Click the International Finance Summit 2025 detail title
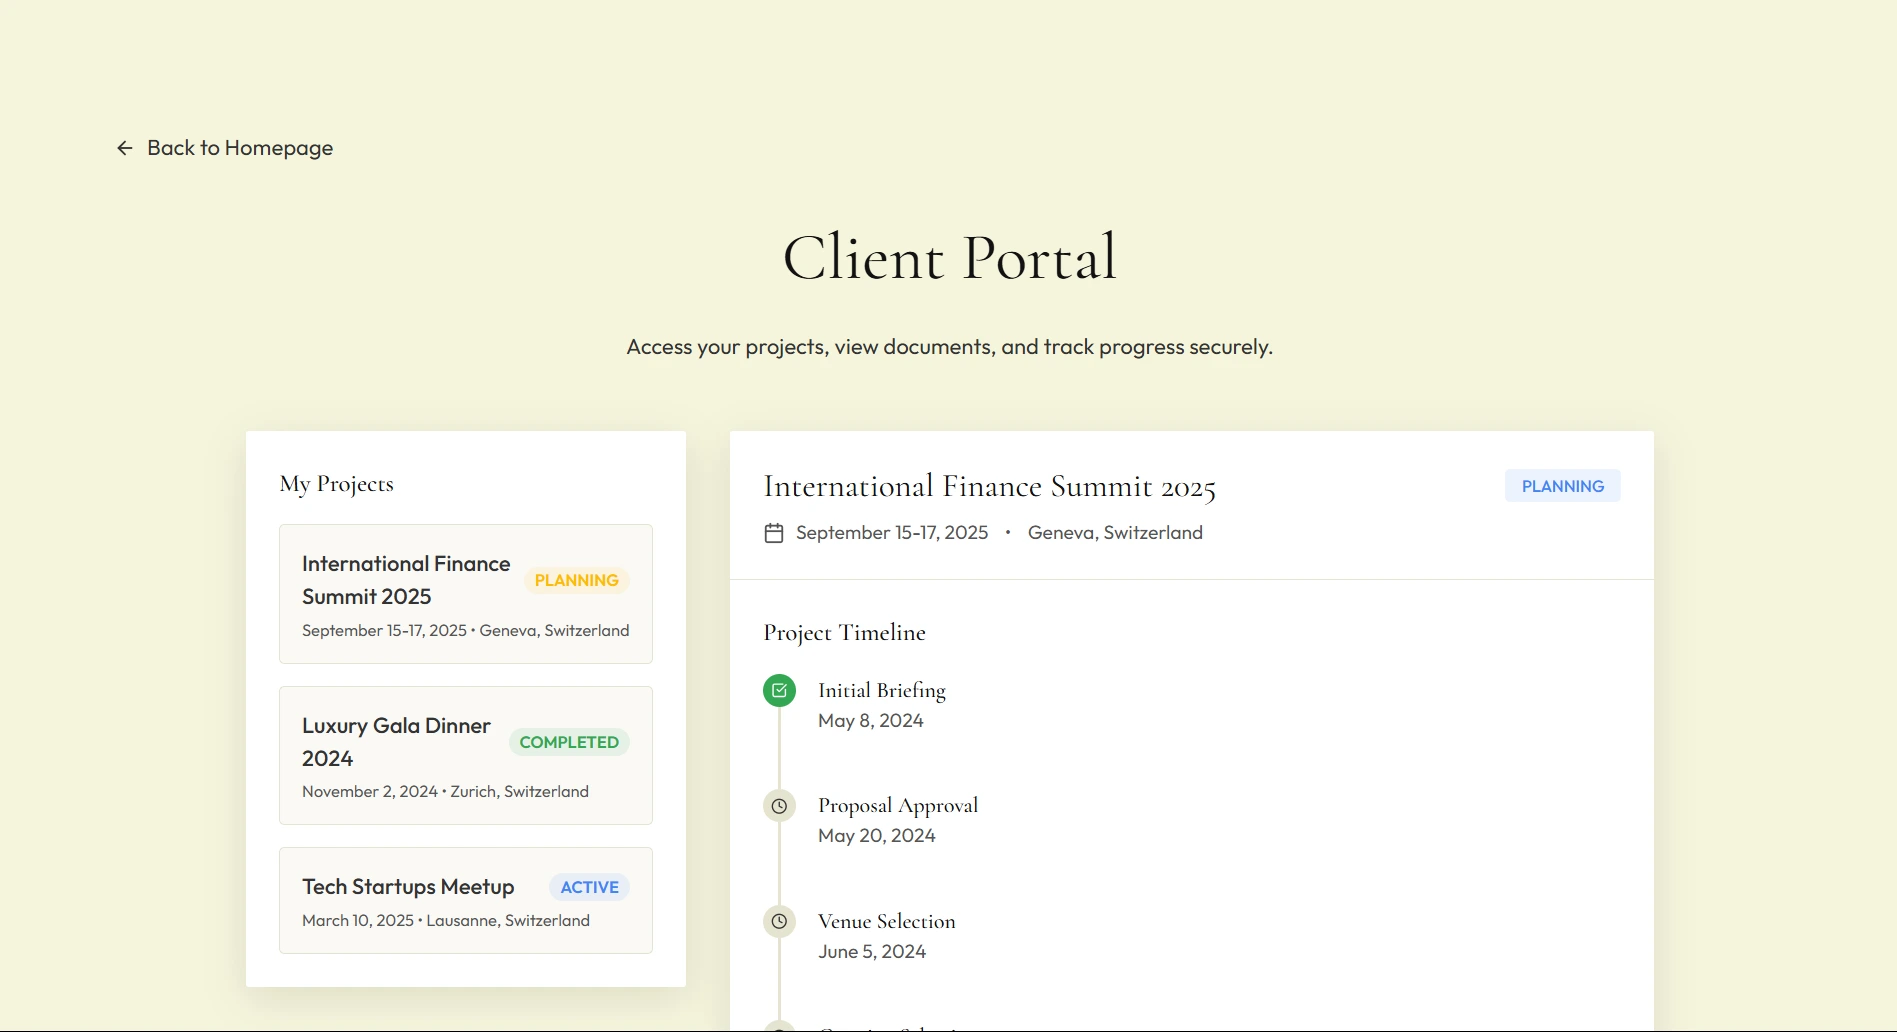Screen dimensions: 1897x1032 coord(989,487)
